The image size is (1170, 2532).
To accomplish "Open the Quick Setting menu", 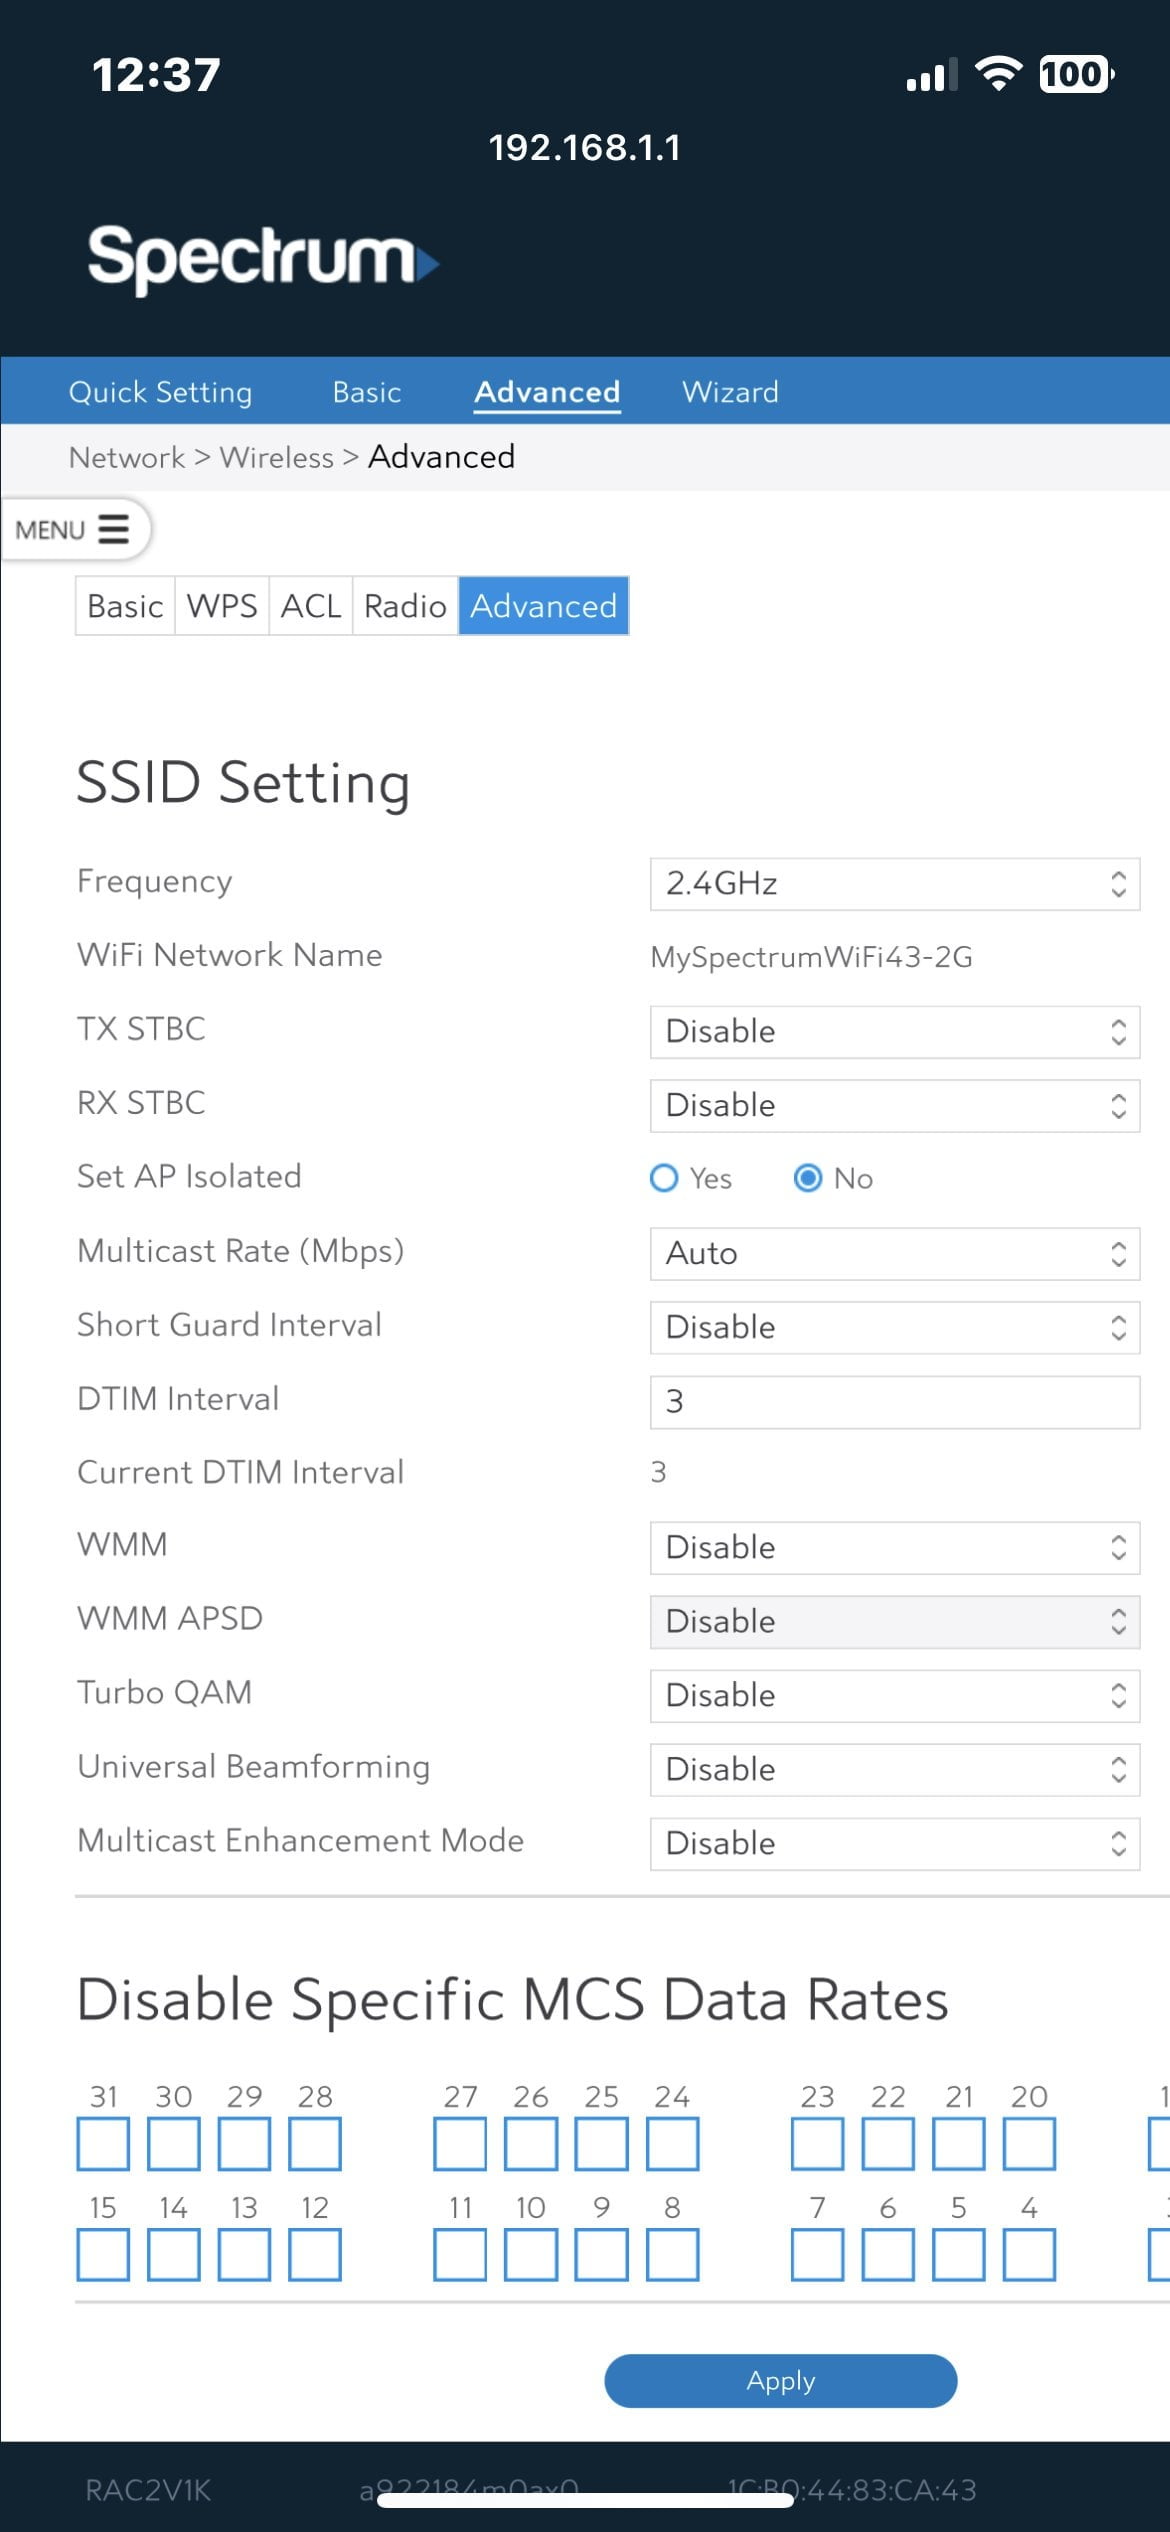I will 160,392.
